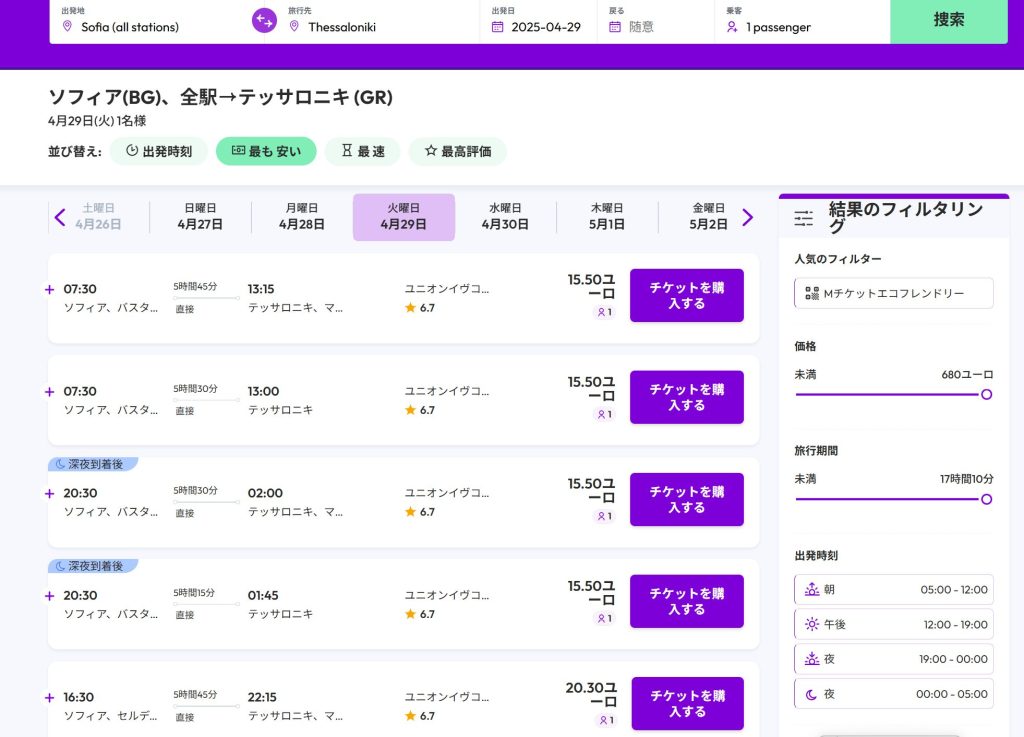Select the Monday April 28 date tab
Image resolution: width=1024 pixels, height=737 pixels.
point(302,217)
